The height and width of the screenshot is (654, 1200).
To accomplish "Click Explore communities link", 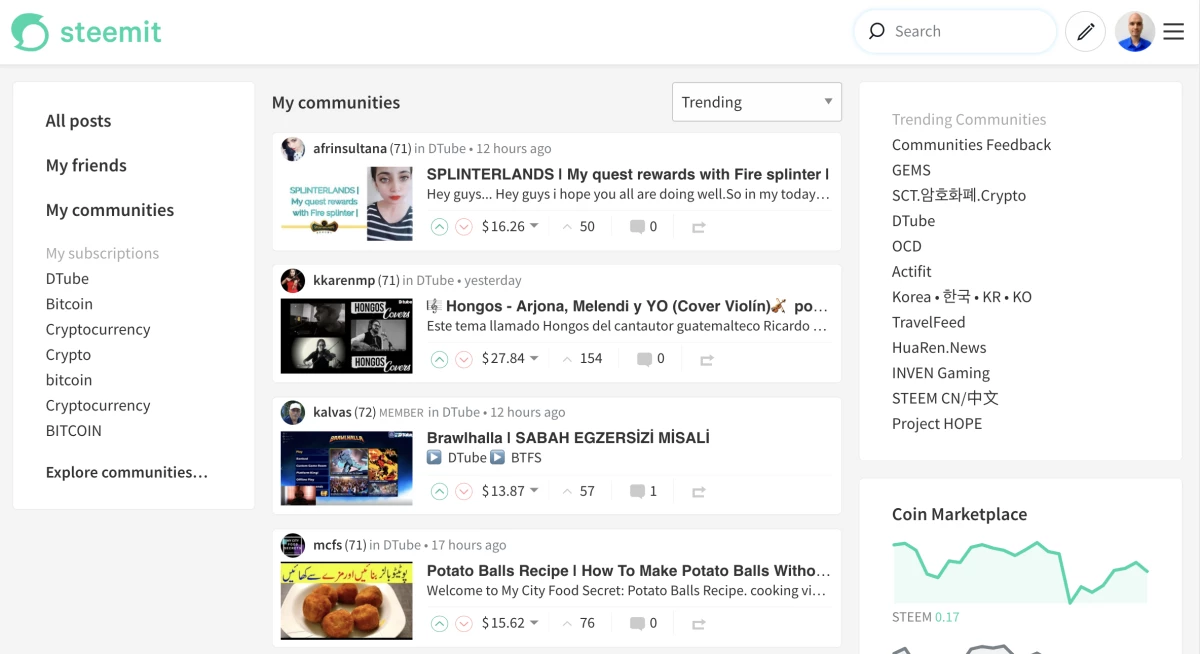I will point(126,472).
